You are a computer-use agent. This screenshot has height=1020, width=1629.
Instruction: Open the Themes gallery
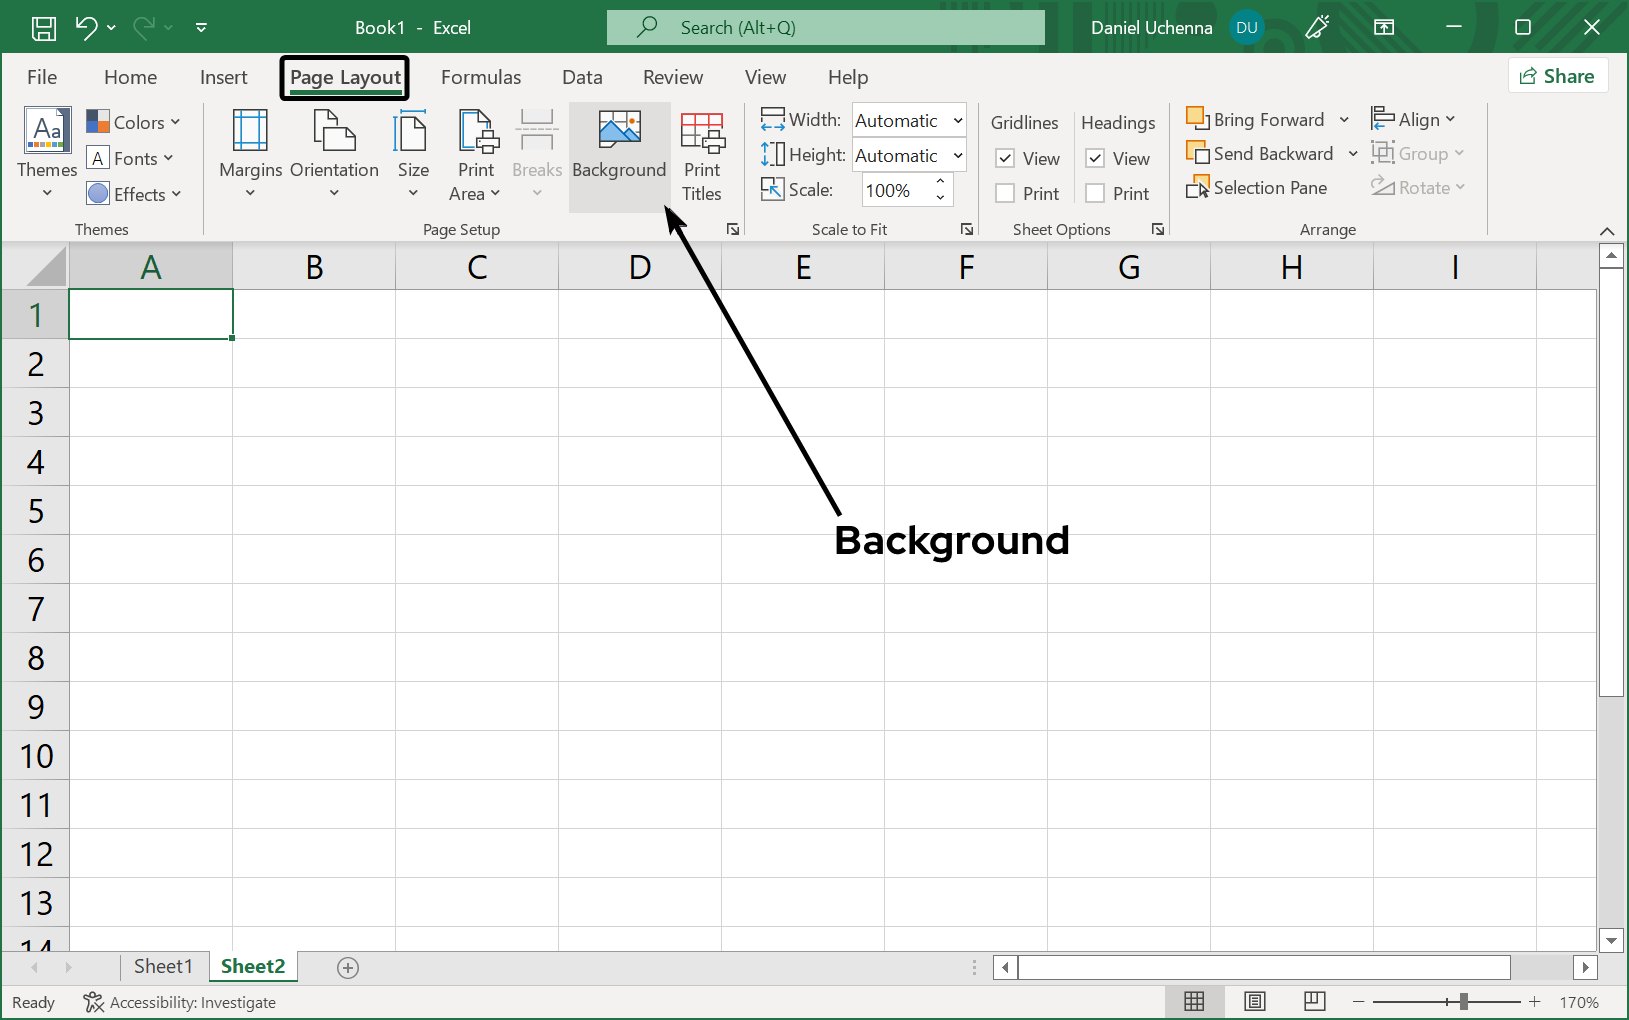pos(47,153)
